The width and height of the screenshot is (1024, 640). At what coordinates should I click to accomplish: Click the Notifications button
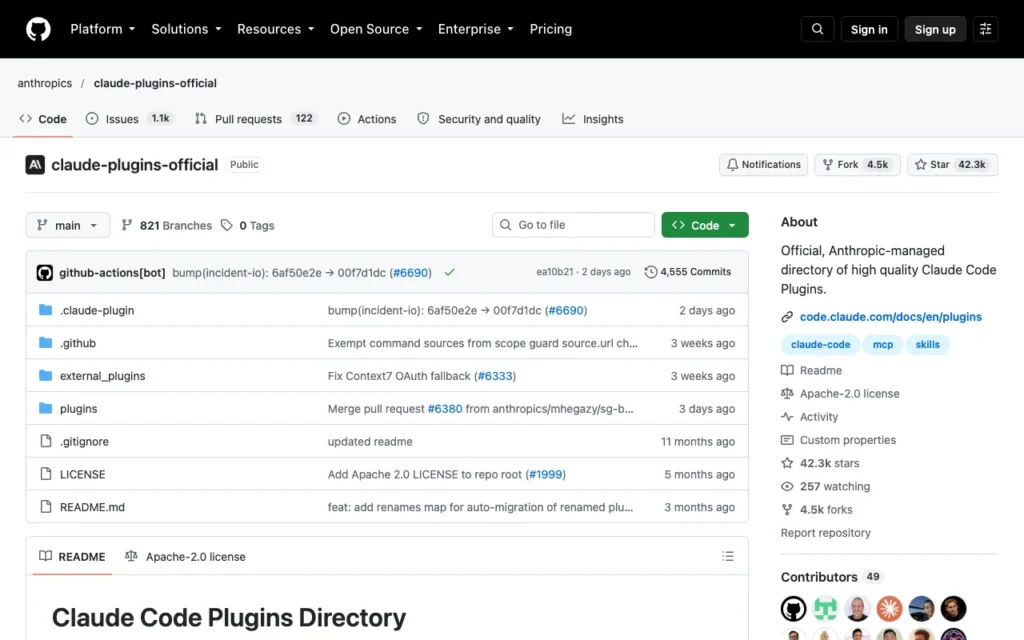coord(763,165)
